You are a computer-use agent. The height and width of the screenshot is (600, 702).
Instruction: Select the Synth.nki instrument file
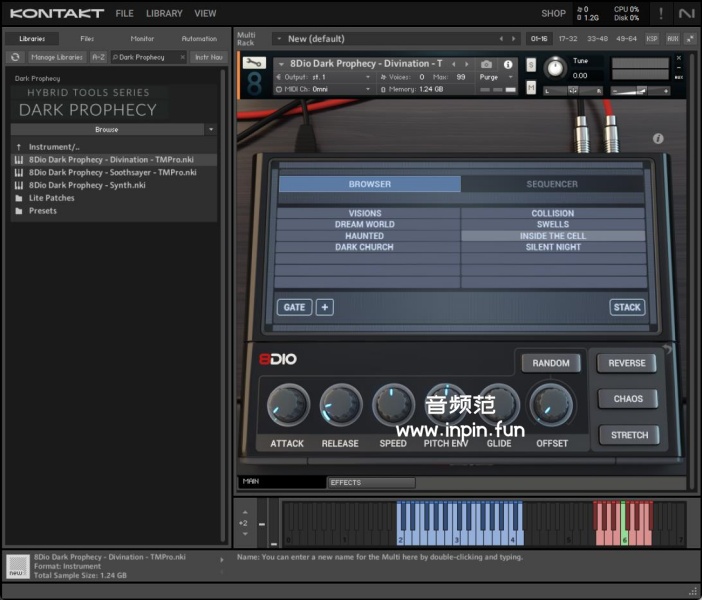tap(87, 185)
